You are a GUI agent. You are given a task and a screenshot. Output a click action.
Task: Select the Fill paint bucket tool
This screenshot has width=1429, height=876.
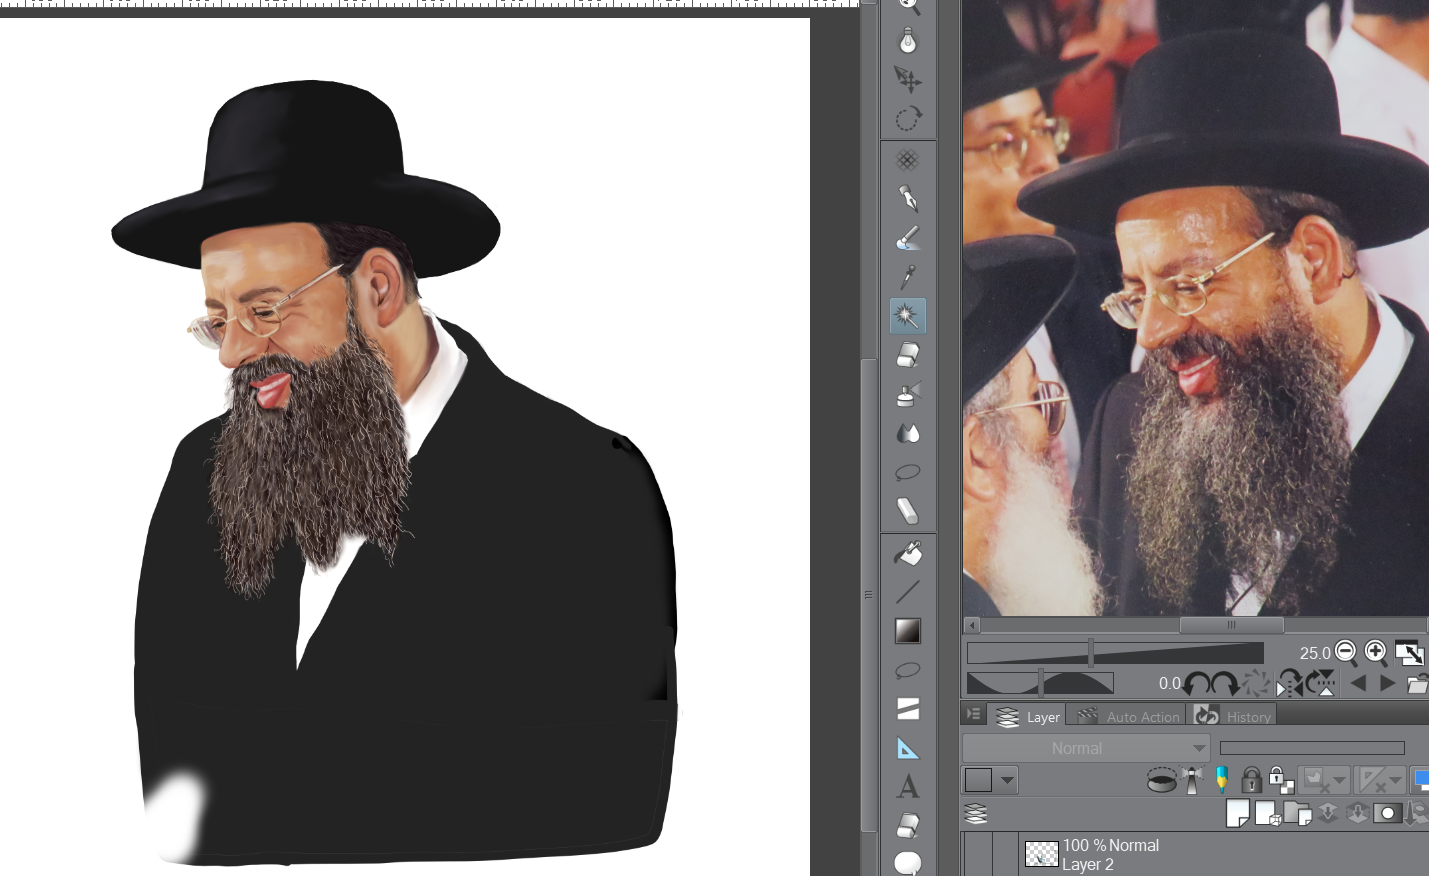point(908,553)
